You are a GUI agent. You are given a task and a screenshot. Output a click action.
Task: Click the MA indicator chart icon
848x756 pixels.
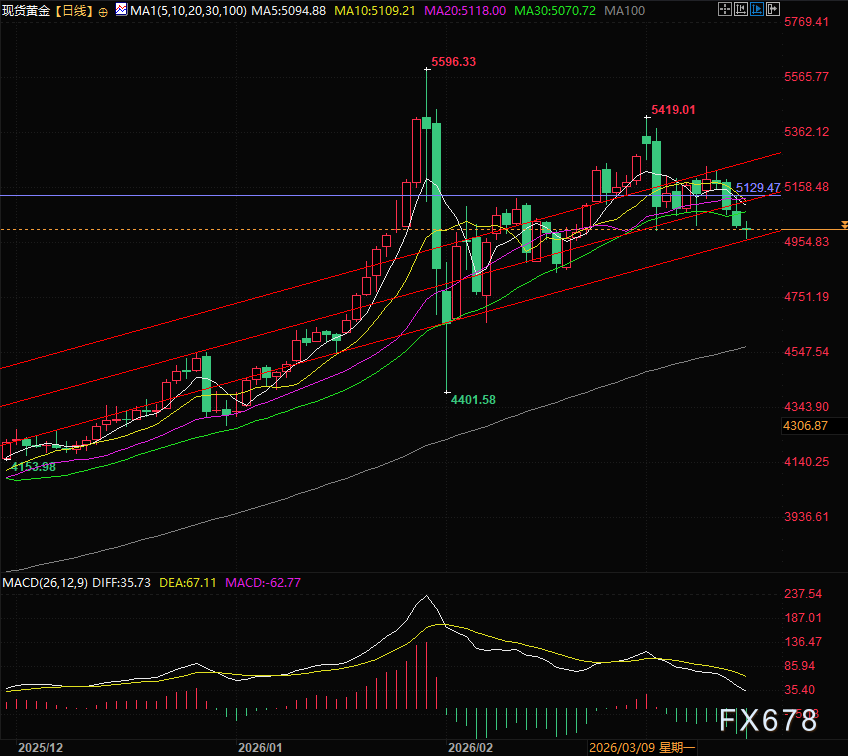pos(121,9)
